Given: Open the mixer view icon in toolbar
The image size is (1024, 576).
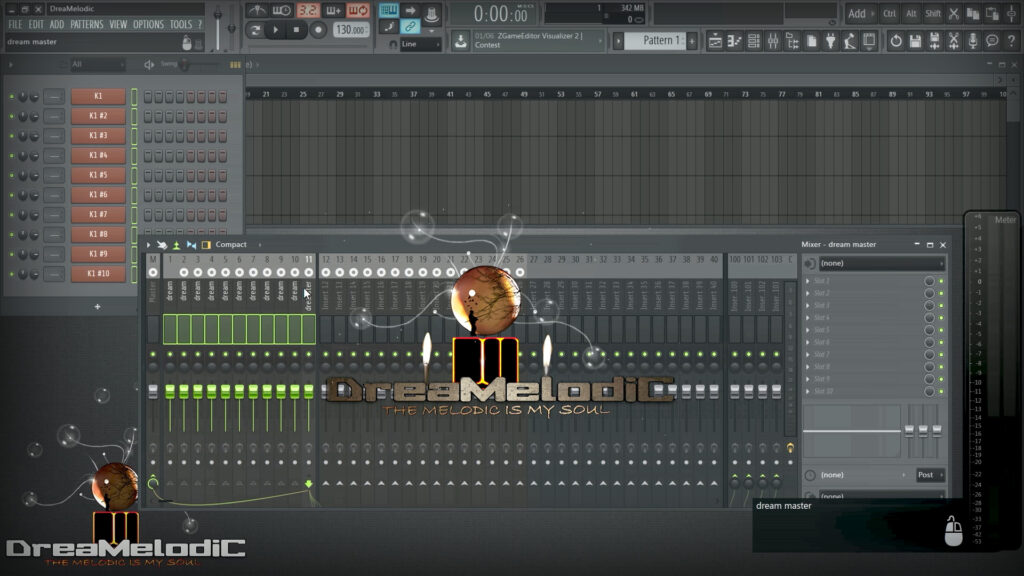Looking at the screenshot, I should click(773, 41).
